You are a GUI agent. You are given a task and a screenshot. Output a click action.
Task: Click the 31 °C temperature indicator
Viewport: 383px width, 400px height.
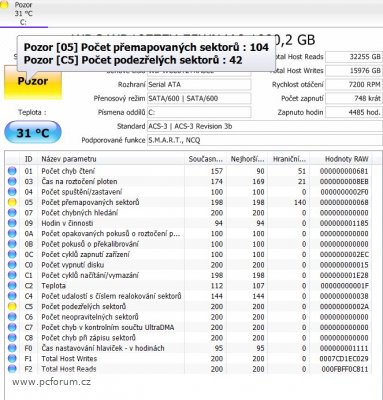click(x=33, y=133)
